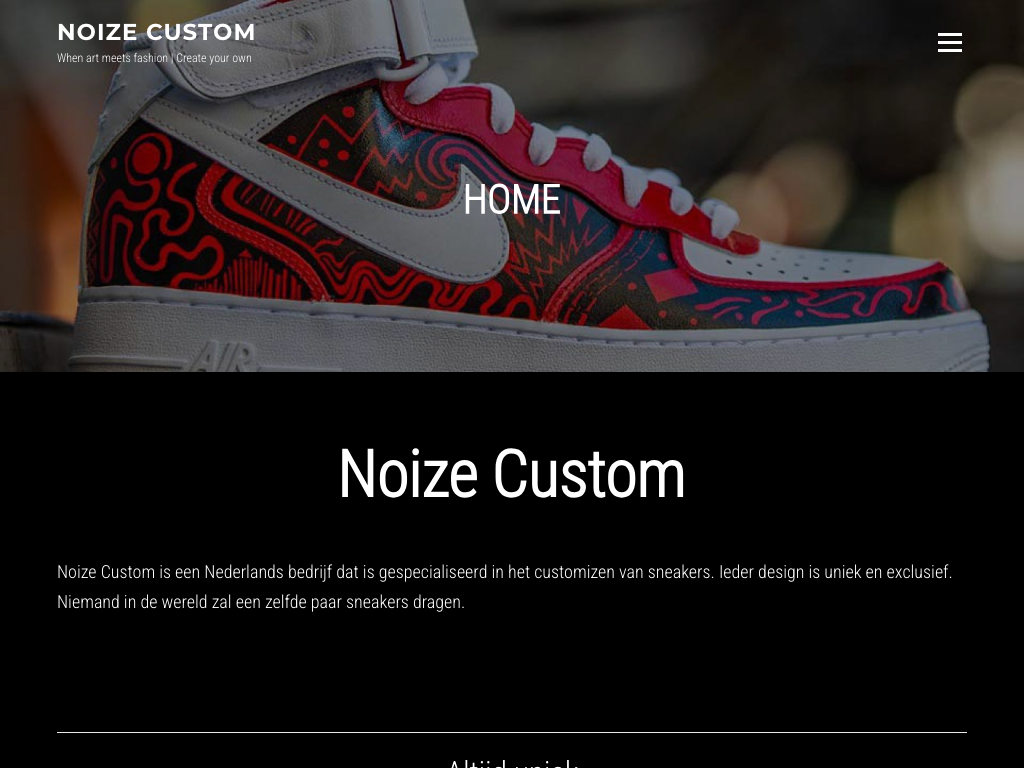
Task: Click the NOIZE CUSTOM site title
Action: pyautogui.click(x=156, y=32)
